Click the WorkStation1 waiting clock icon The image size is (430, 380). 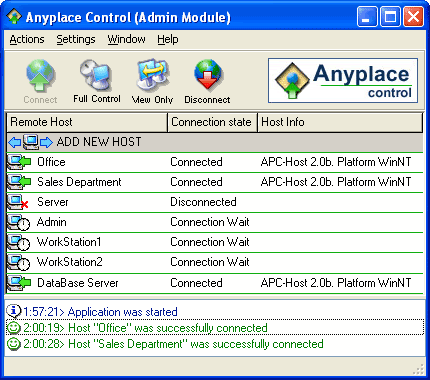19,243
